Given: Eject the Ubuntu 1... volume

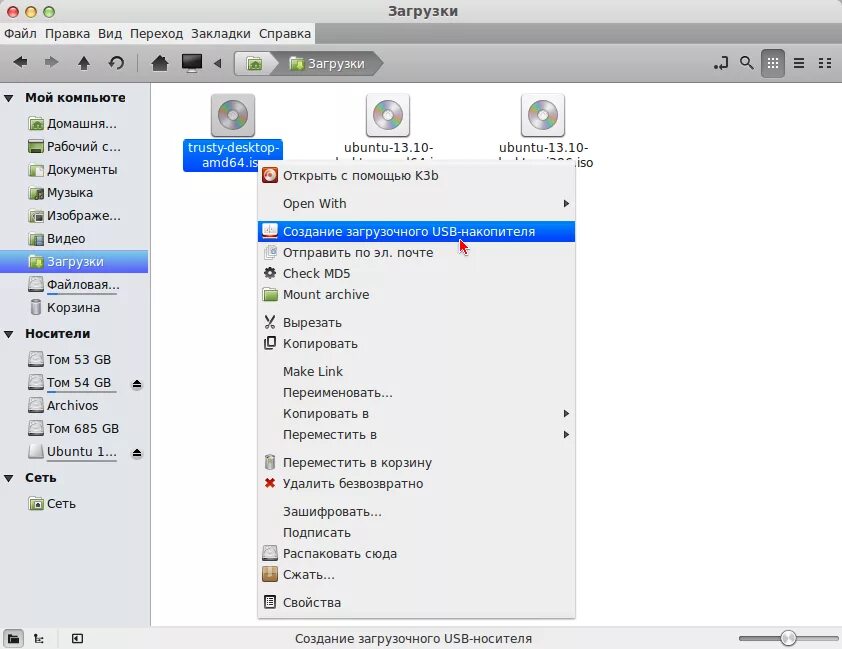Looking at the screenshot, I should coord(137,453).
